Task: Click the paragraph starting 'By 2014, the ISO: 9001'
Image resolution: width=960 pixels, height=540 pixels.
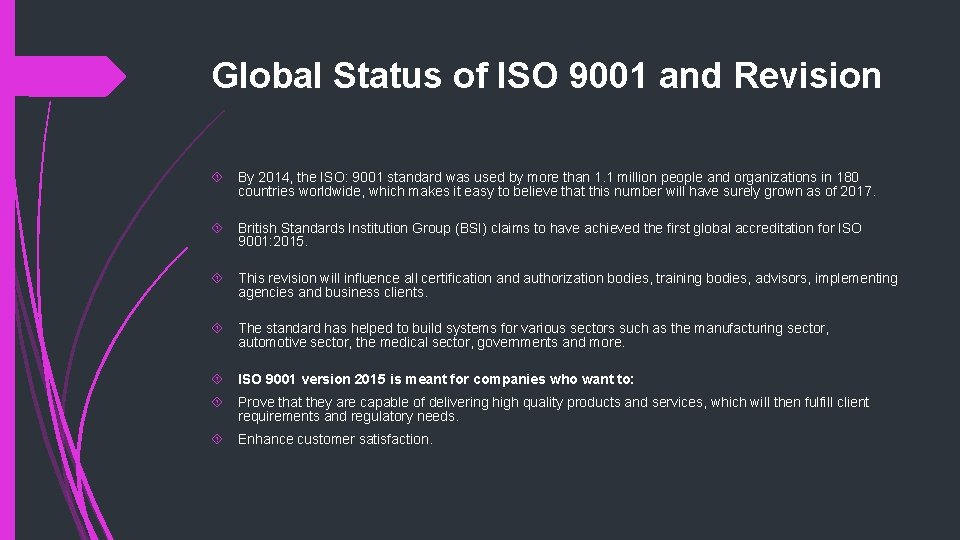Action: click(557, 184)
